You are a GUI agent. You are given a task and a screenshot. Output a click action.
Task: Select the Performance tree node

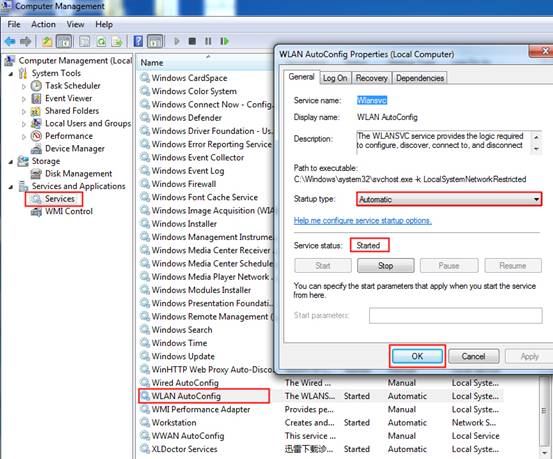(69, 136)
